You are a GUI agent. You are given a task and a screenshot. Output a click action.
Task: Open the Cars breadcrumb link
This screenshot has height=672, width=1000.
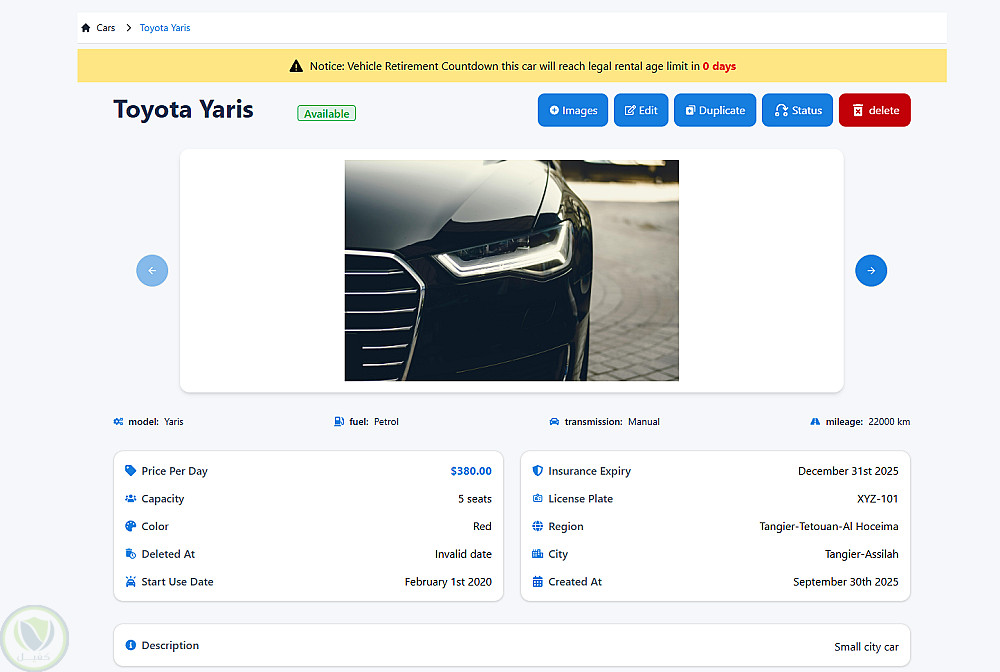tap(106, 28)
